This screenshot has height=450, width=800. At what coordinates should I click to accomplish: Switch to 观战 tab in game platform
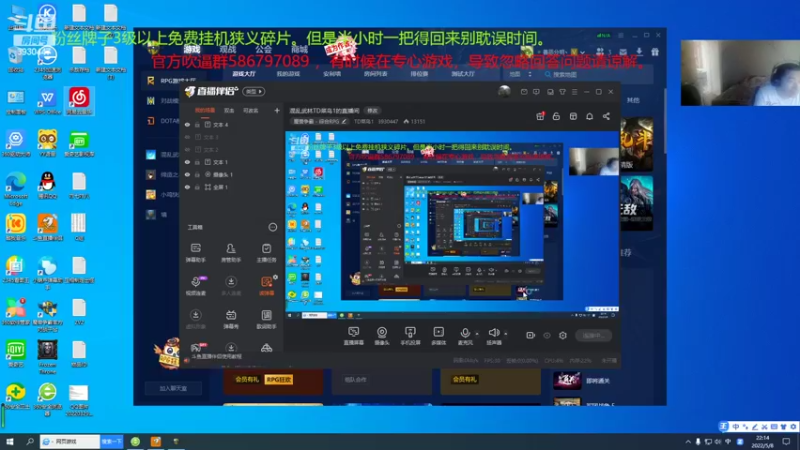pos(228,49)
